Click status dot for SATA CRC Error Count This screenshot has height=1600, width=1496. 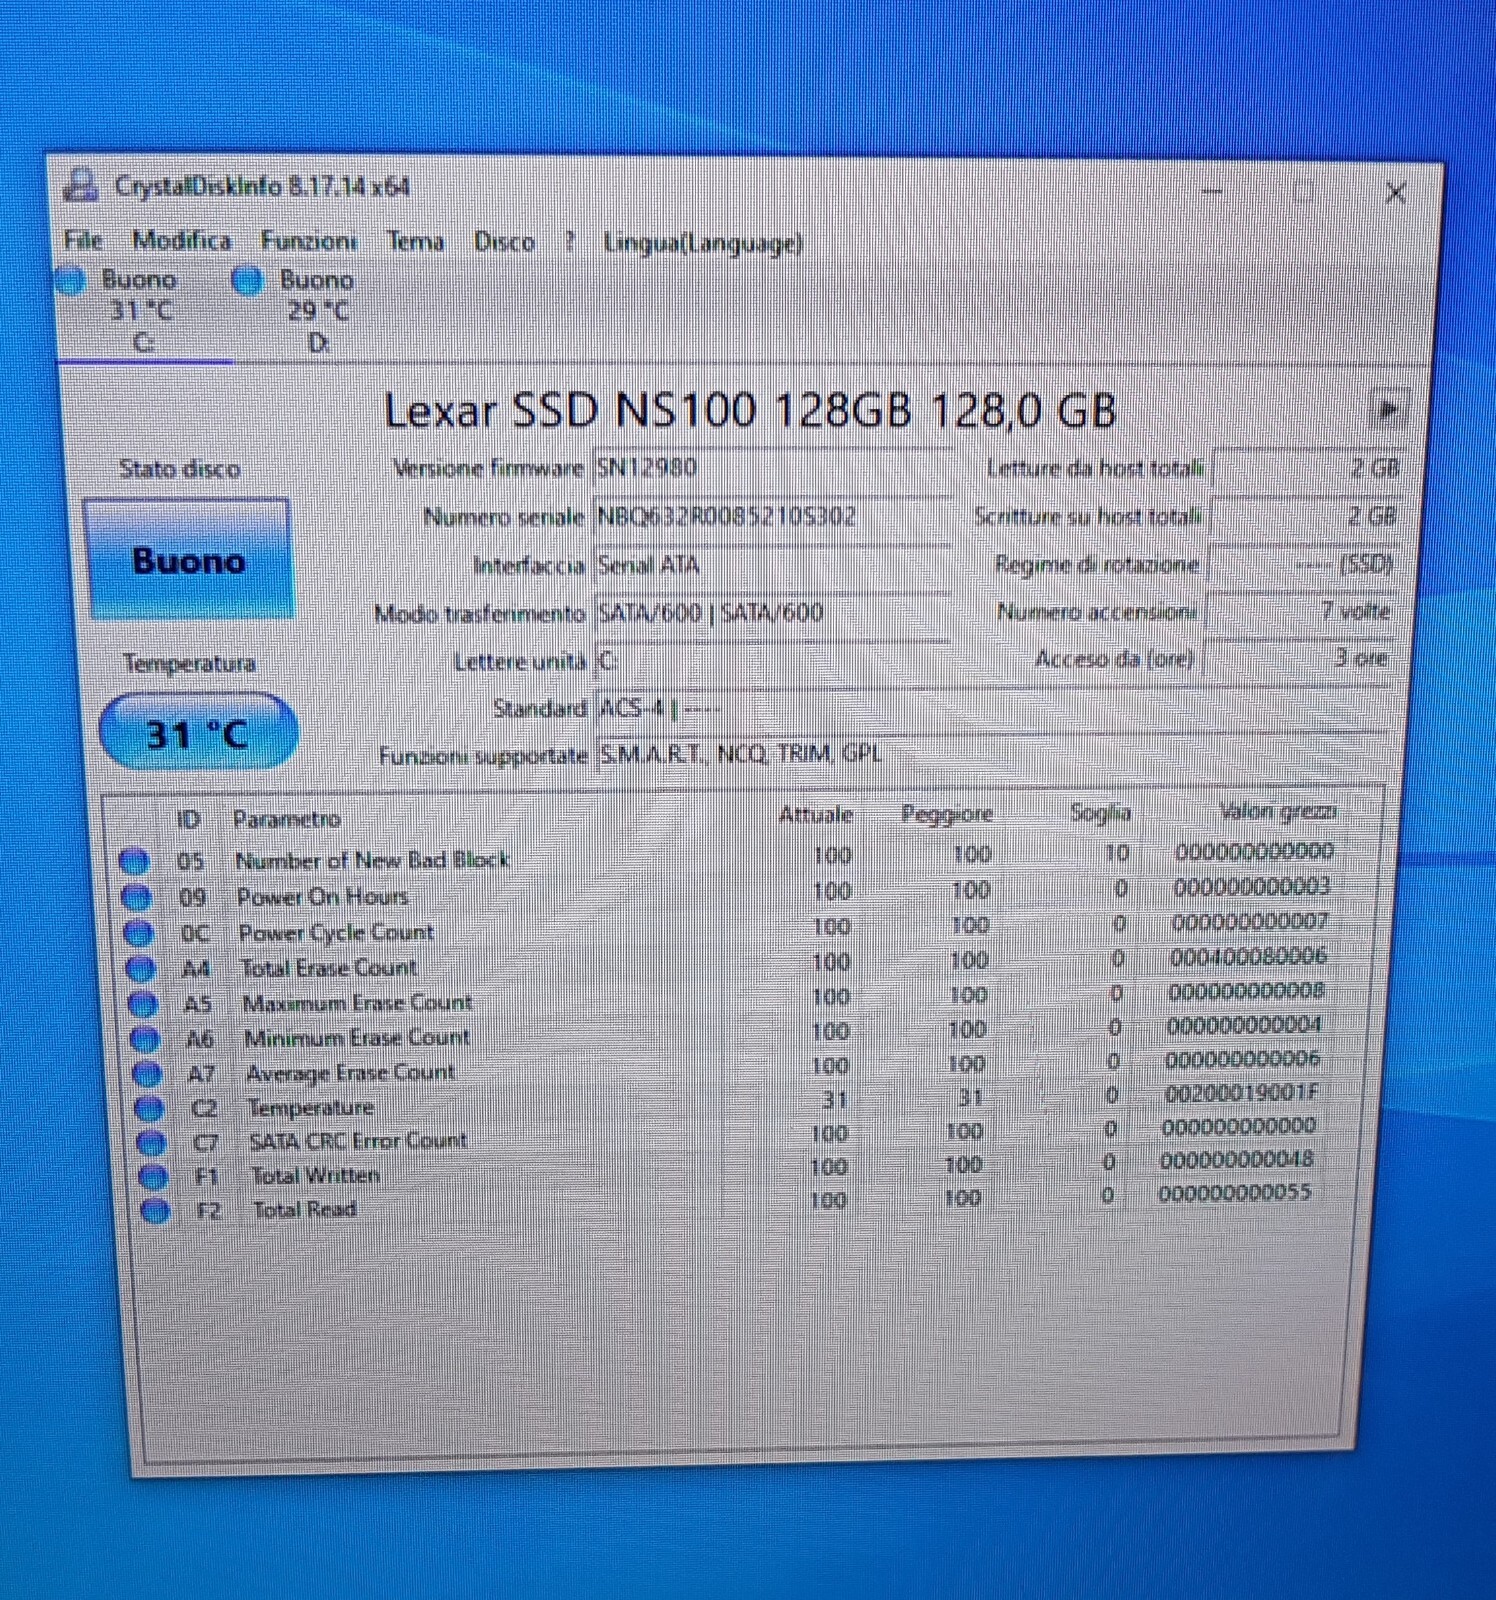click(151, 1142)
